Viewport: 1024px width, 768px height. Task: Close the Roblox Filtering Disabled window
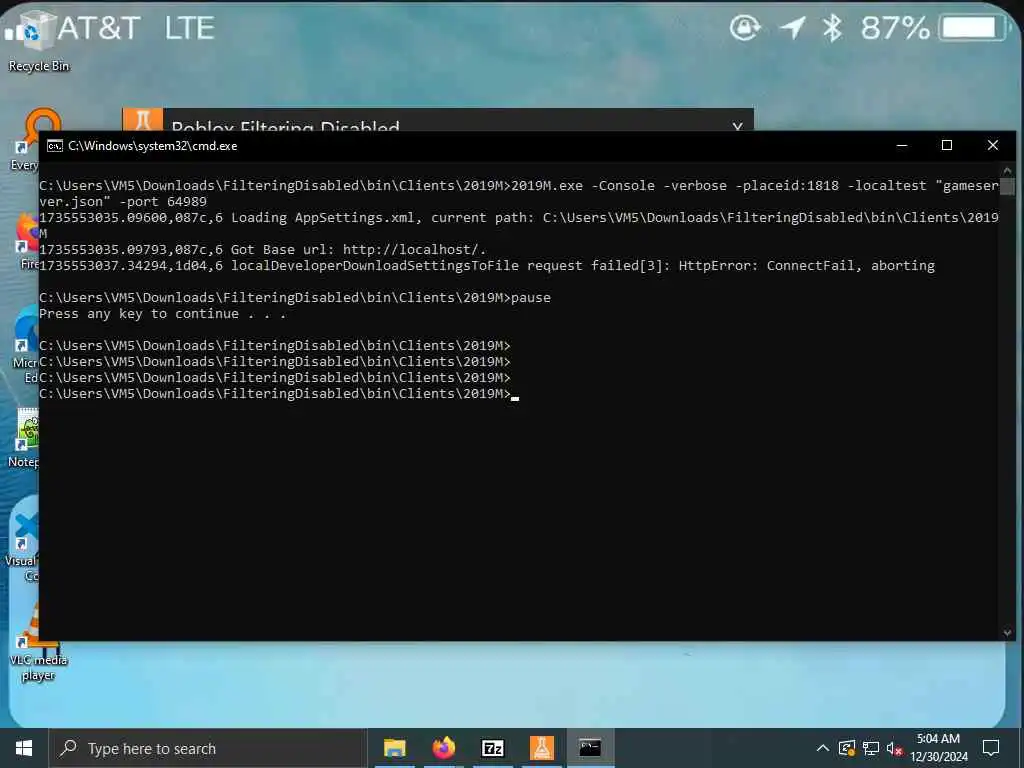tap(737, 125)
